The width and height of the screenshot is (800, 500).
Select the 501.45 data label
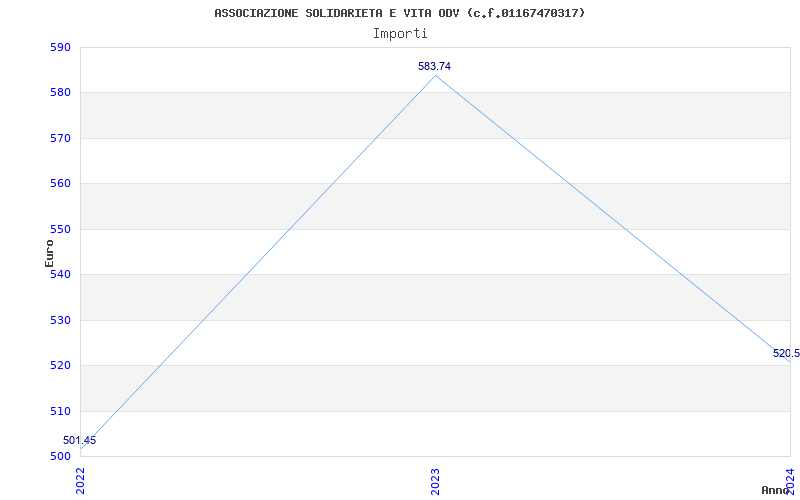click(x=80, y=440)
